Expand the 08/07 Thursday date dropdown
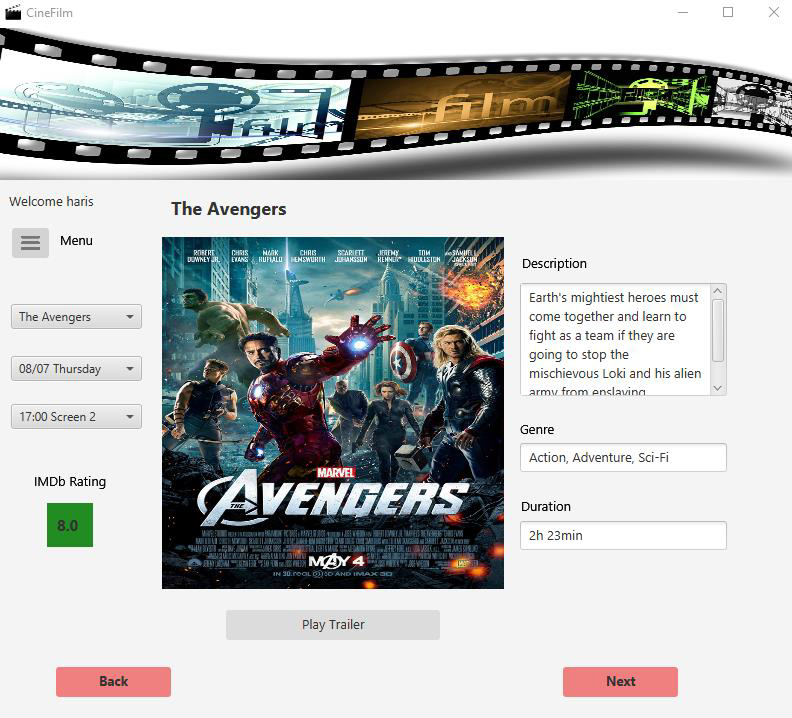792x718 pixels. [76, 369]
